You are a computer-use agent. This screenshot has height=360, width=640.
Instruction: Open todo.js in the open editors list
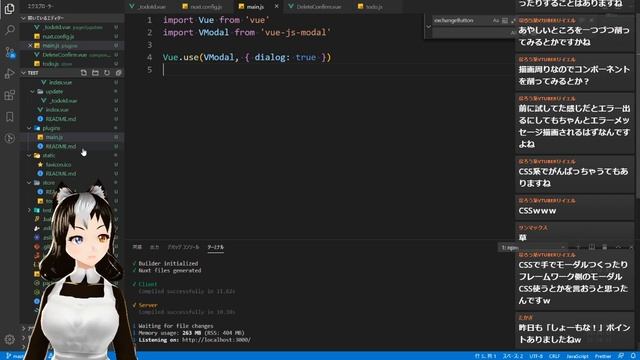(x=73, y=64)
